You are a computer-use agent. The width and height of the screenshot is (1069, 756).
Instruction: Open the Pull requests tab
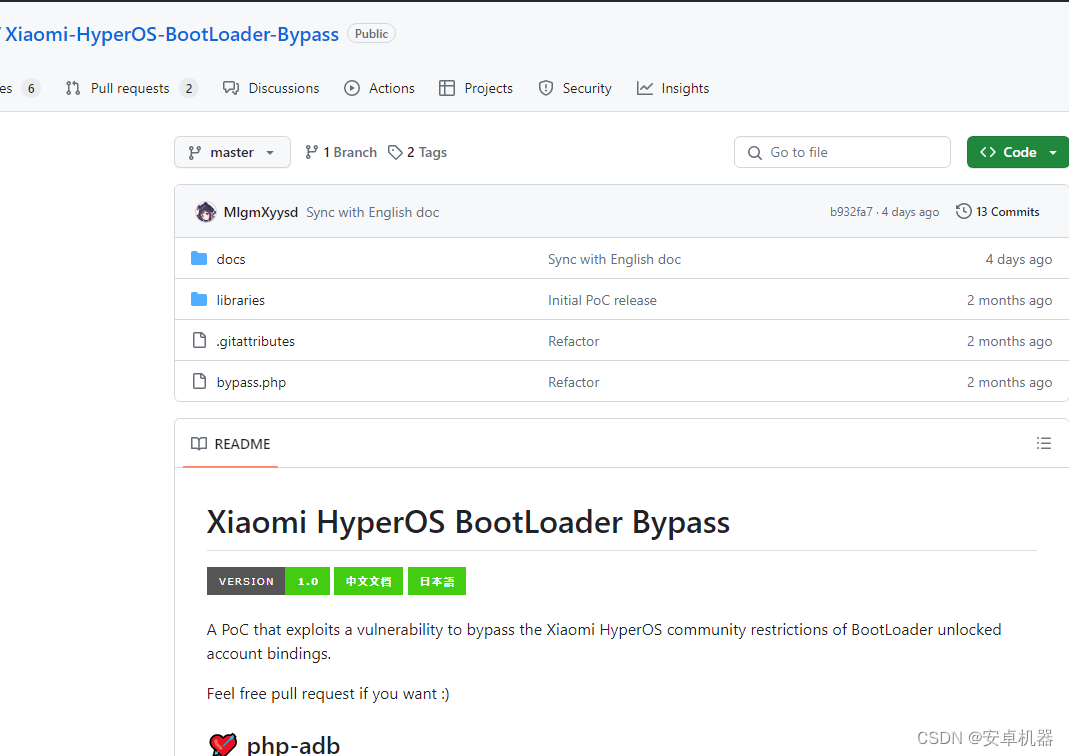(x=131, y=88)
